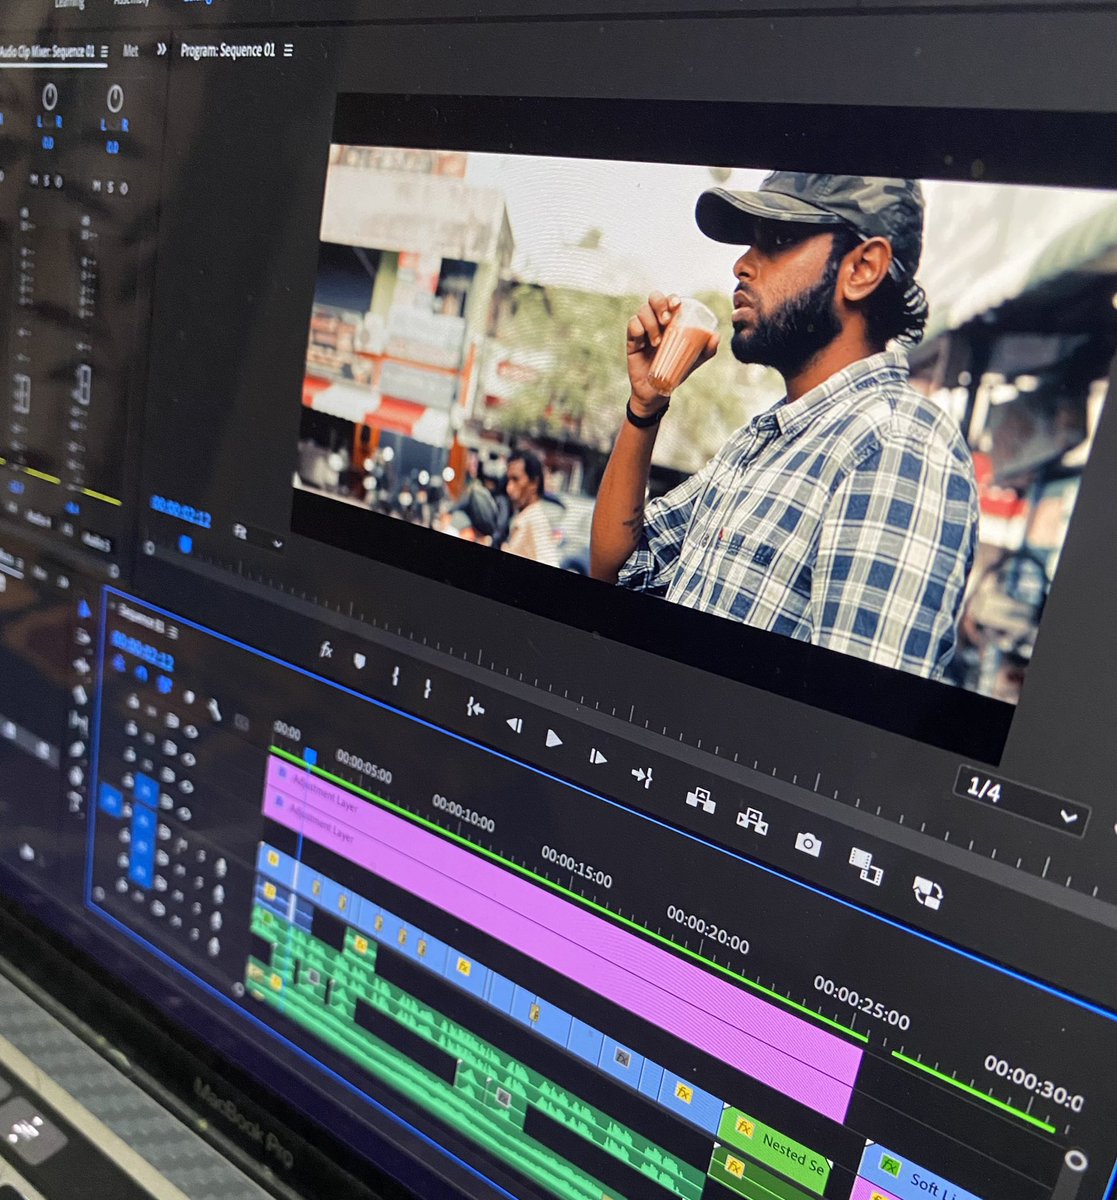Toggle Snap in the timeline
The width and height of the screenshot is (1117, 1200).
click(x=141, y=672)
